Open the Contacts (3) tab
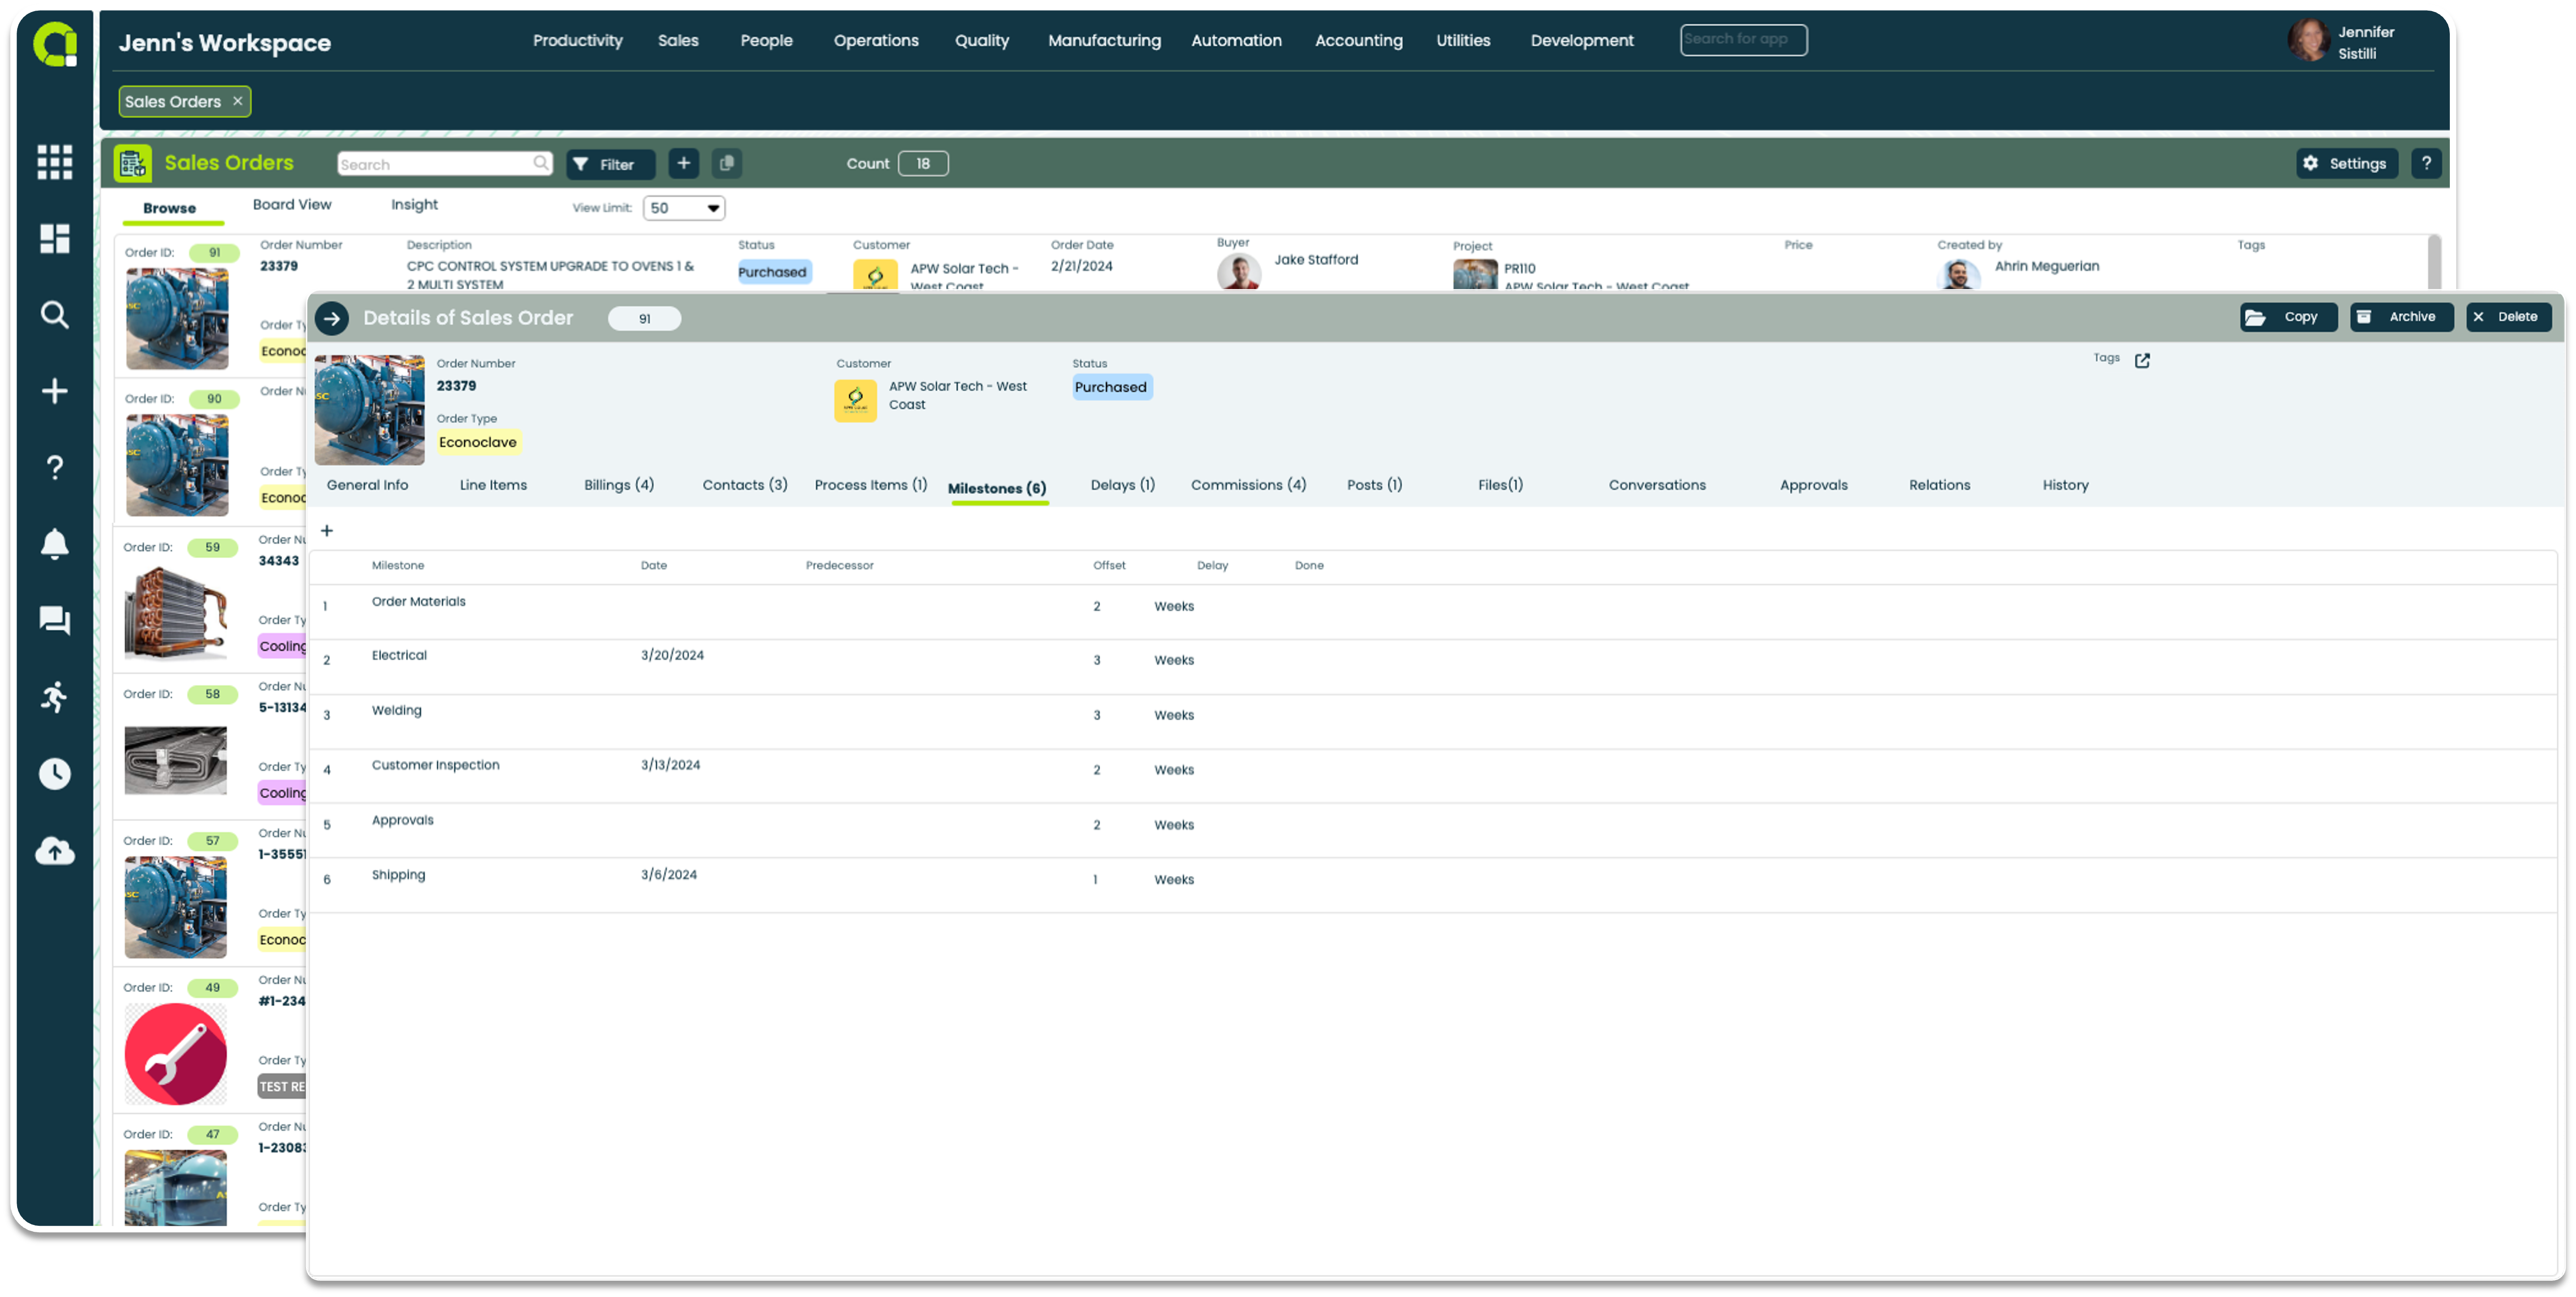The image size is (2576, 1297). click(745, 485)
